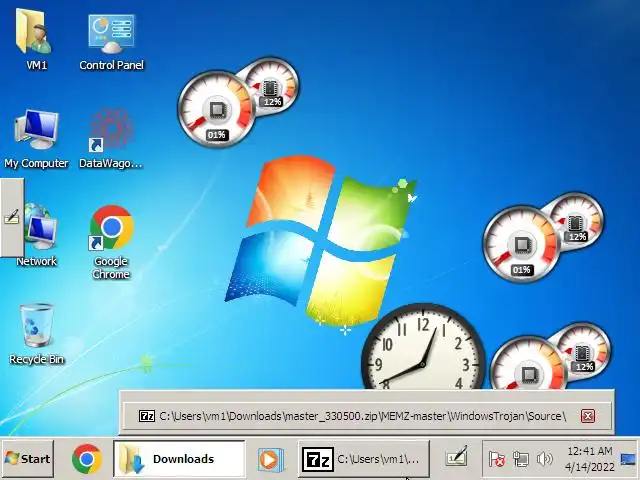Click the middle right gadget's 12% memory dial
Viewport: 640px width, 480px height.
(575, 222)
